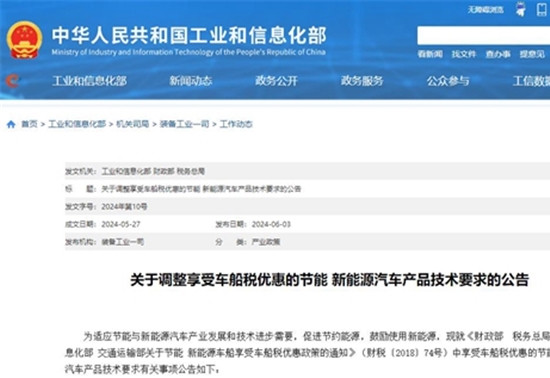Viewport: 550px width, 378px height.
Task: Click the search input box
Action: (483, 35)
